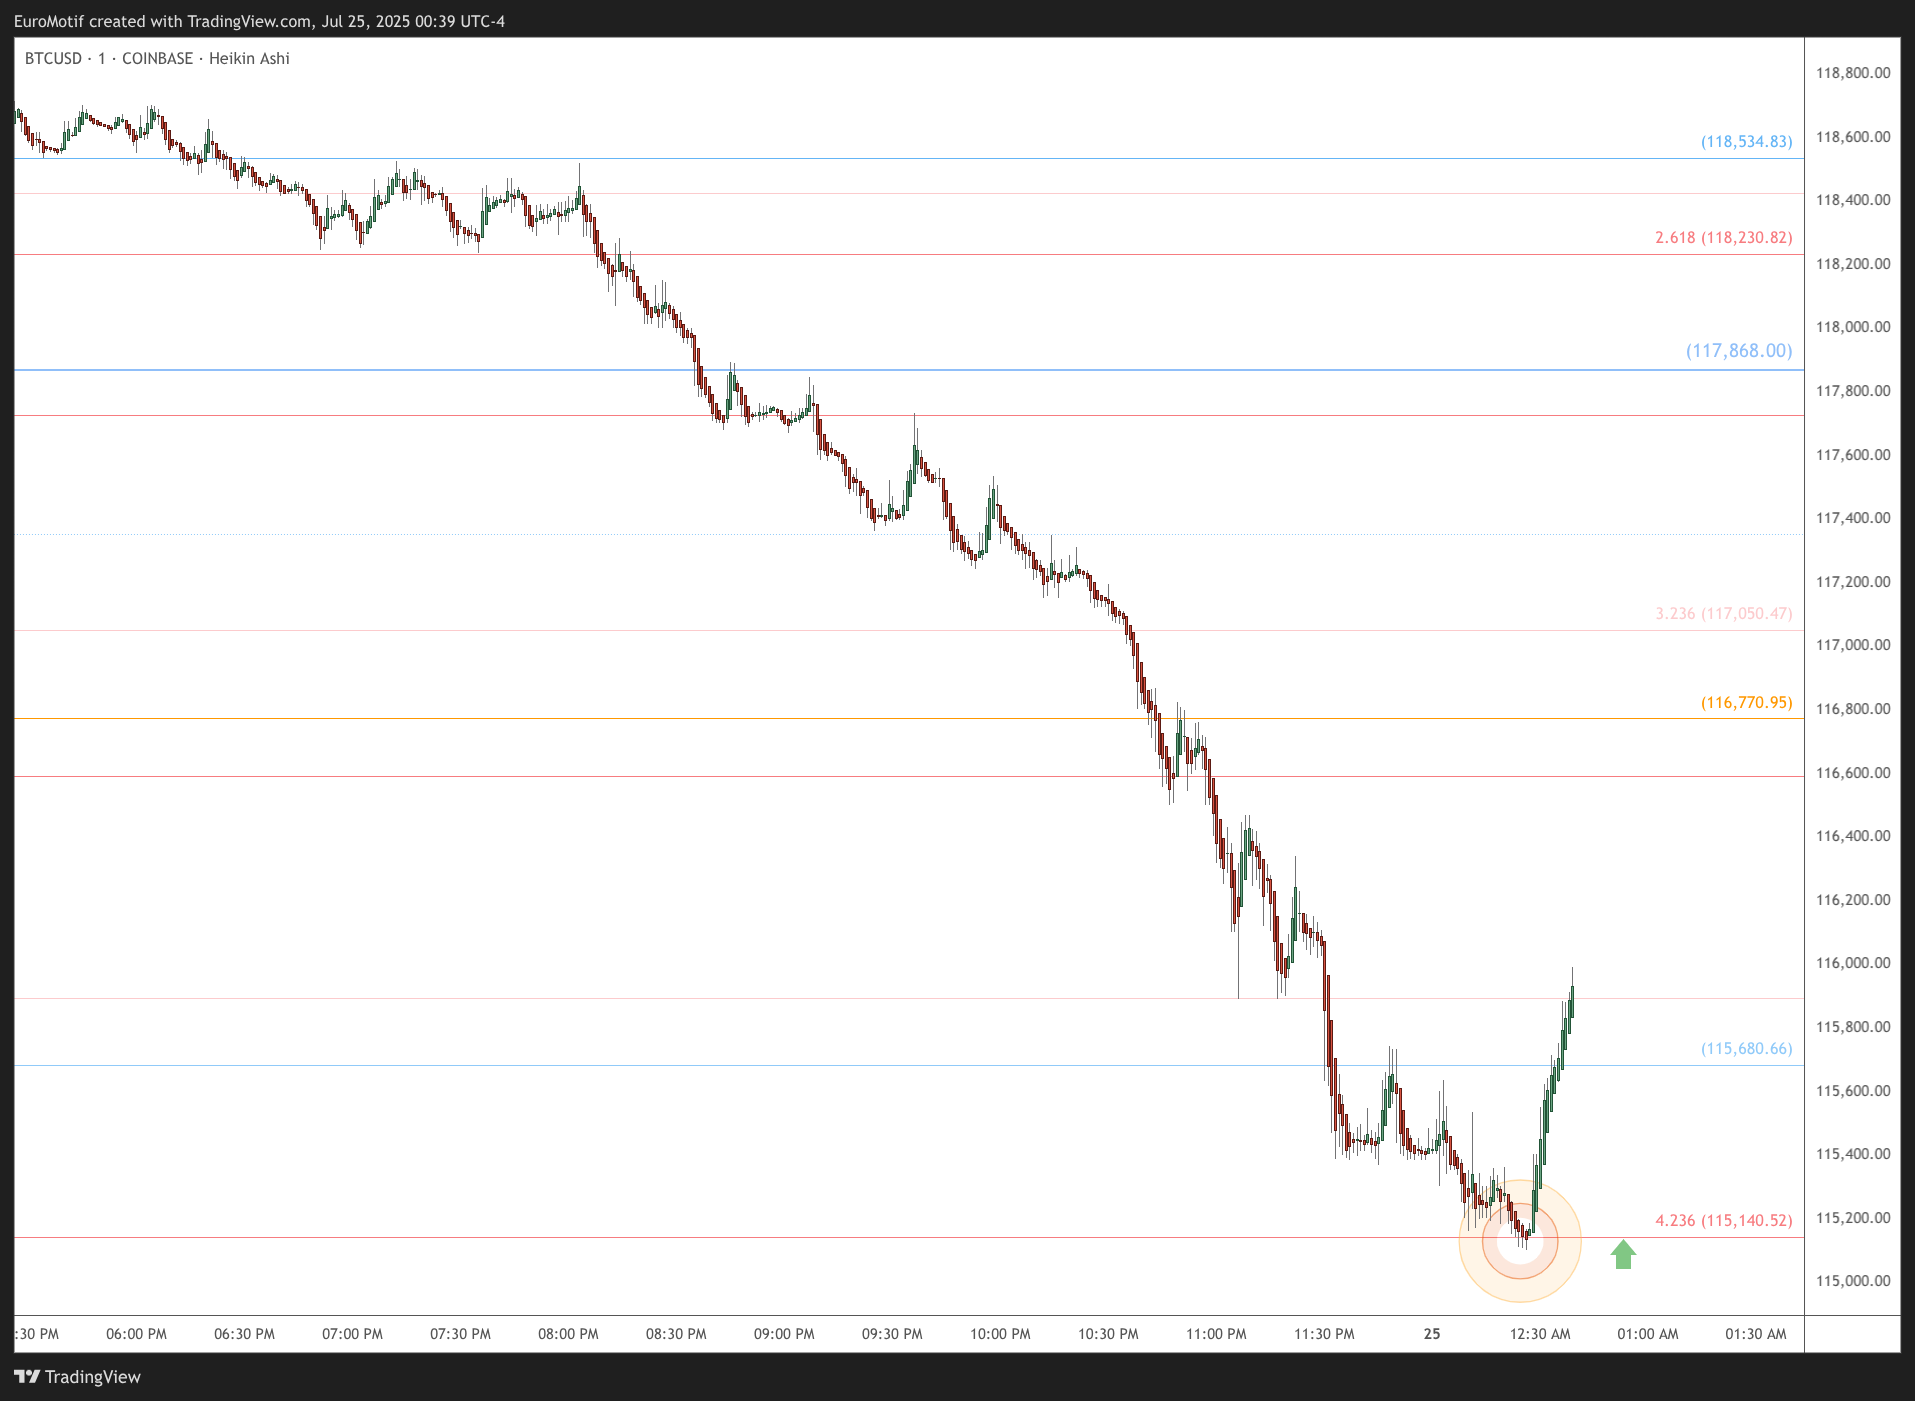Click the green up arrow marker
The width and height of the screenshot is (1915, 1401).
pyautogui.click(x=1623, y=1254)
